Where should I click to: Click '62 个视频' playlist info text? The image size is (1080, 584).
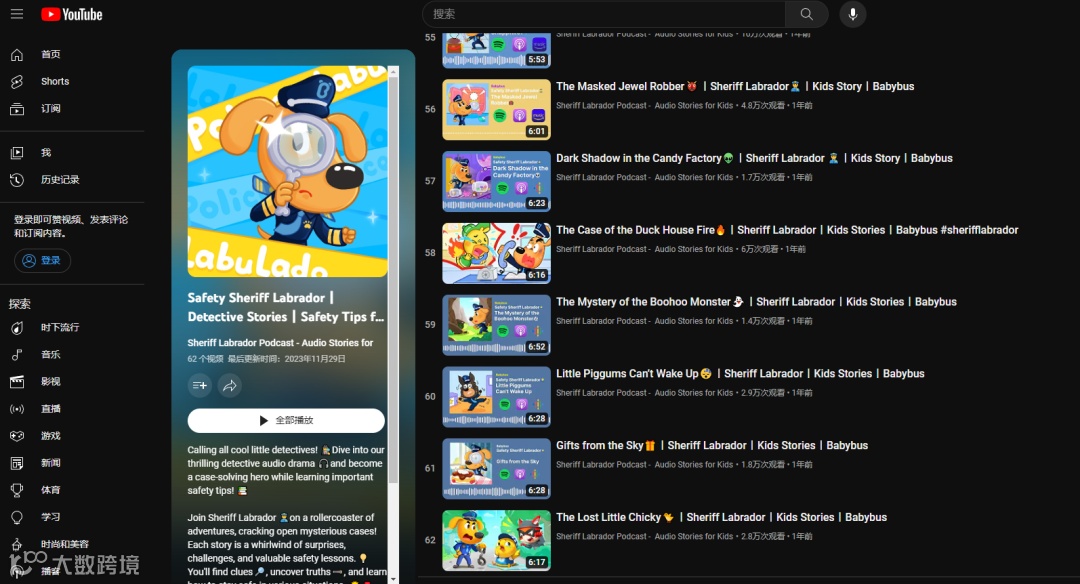[205, 359]
